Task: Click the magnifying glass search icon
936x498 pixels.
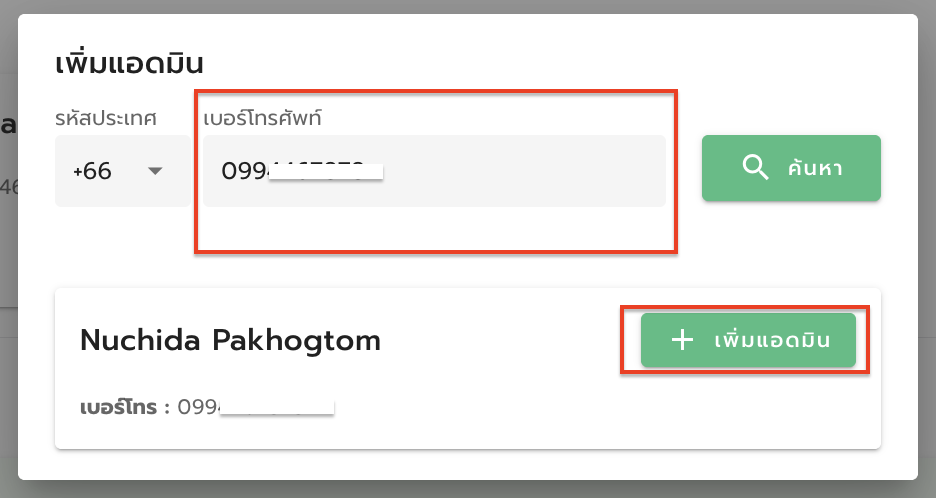Action: (755, 167)
